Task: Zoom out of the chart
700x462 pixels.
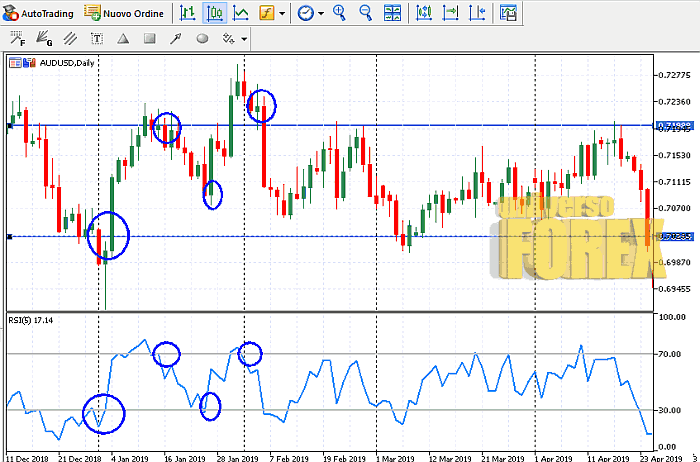Action: (x=365, y=13)
